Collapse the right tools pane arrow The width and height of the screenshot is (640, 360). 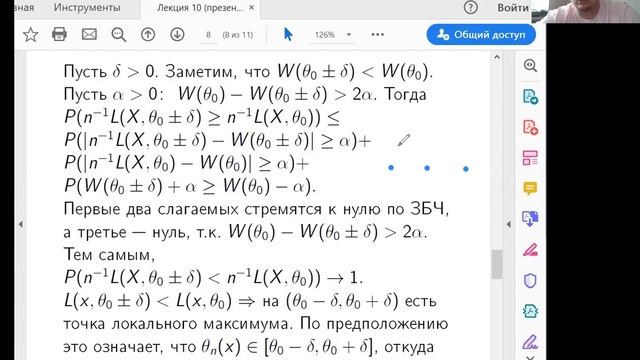point(509,224)
